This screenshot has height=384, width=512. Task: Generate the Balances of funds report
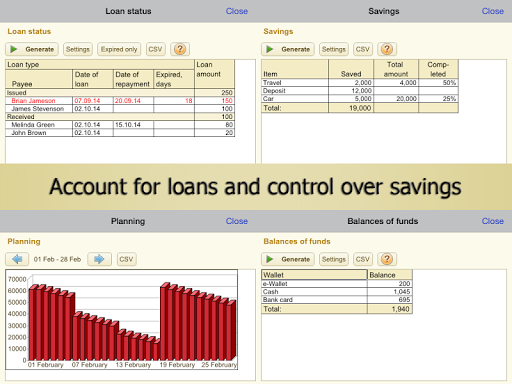(288, 259)
